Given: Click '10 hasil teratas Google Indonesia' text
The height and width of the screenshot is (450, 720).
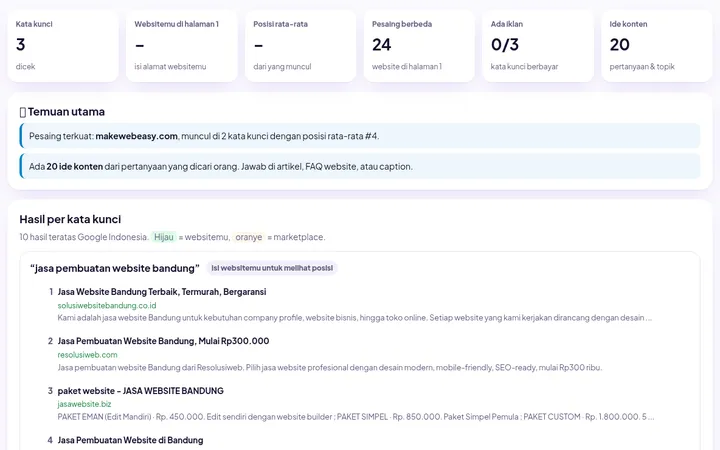Looking at the screenshot, I should [84, 237].
